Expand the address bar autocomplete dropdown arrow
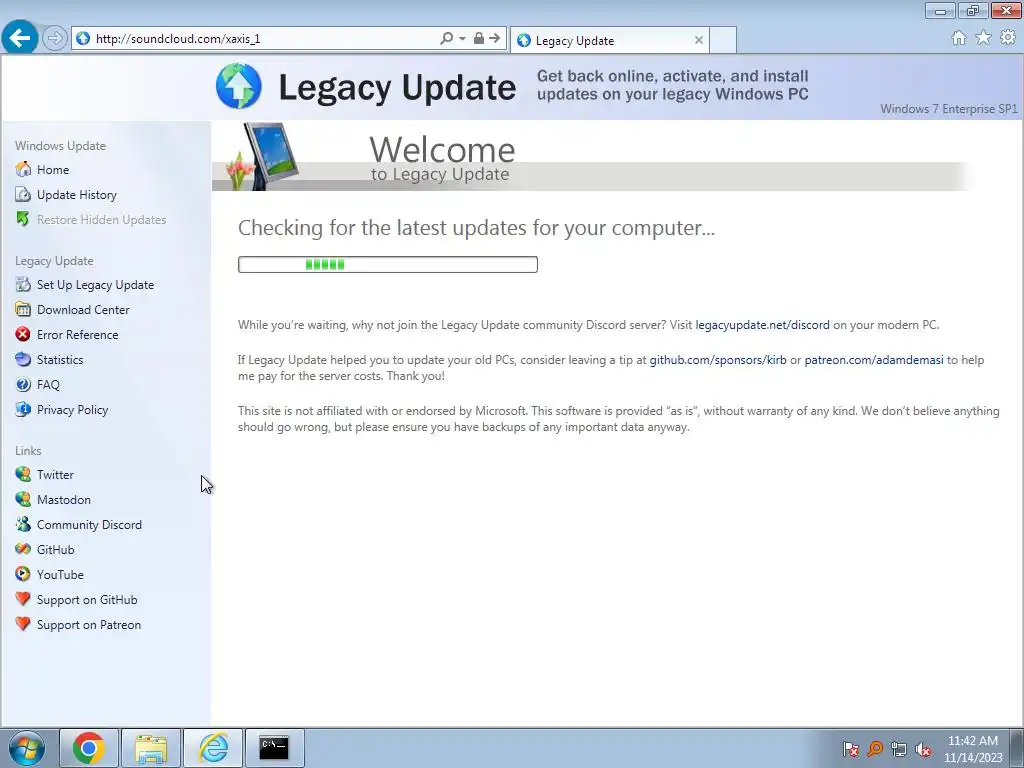 (462, 39)
